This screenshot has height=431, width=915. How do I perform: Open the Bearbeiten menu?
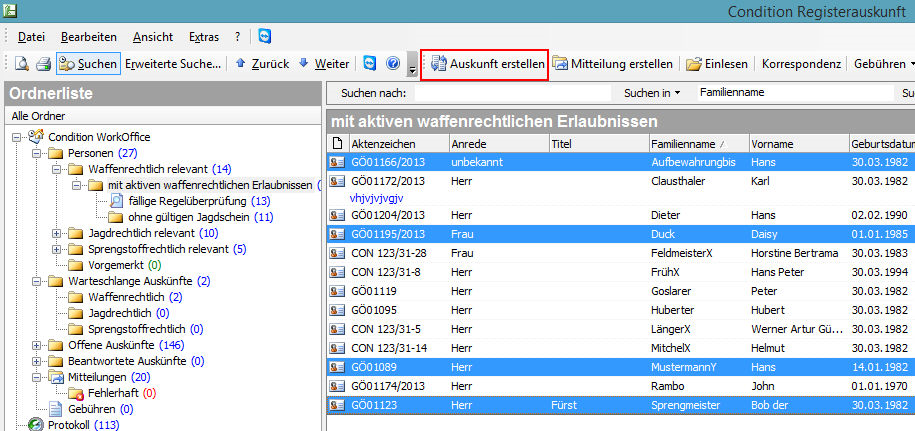coord(88,37)
